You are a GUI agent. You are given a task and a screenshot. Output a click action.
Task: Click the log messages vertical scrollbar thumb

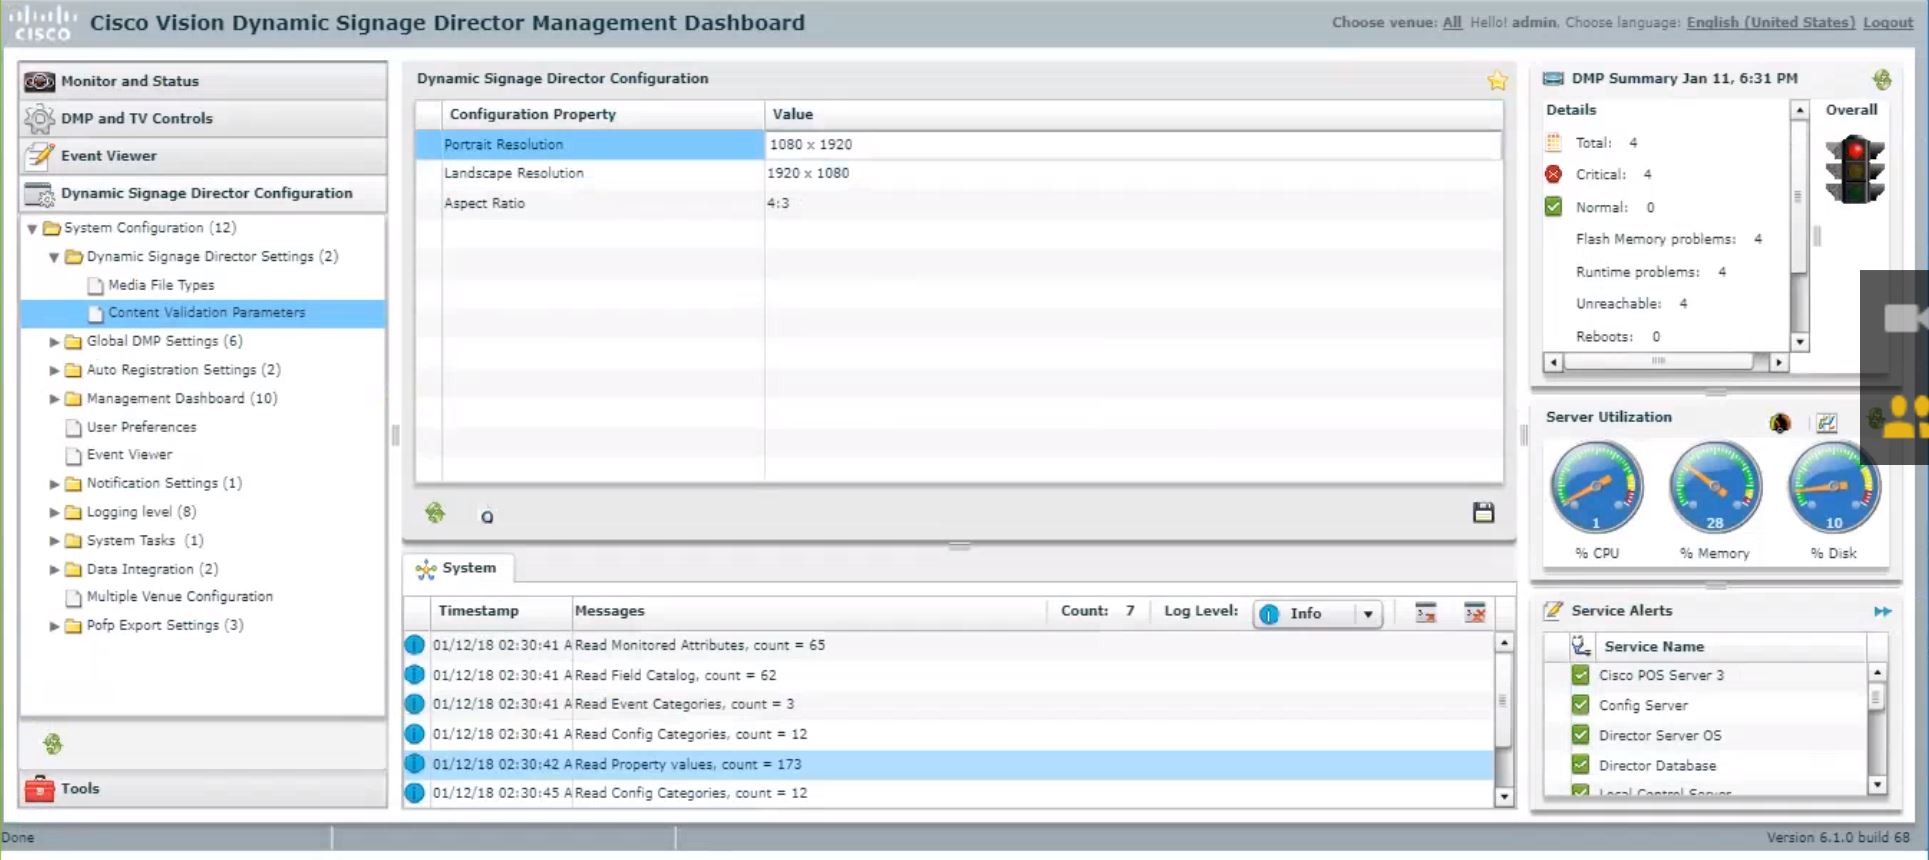point(1503,700)
